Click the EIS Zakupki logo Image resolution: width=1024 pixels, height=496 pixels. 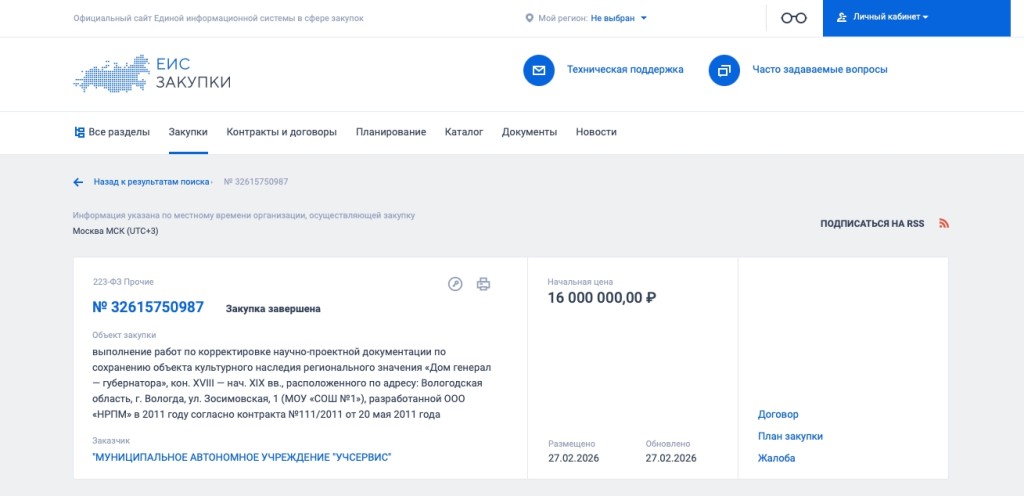(152, 73)
